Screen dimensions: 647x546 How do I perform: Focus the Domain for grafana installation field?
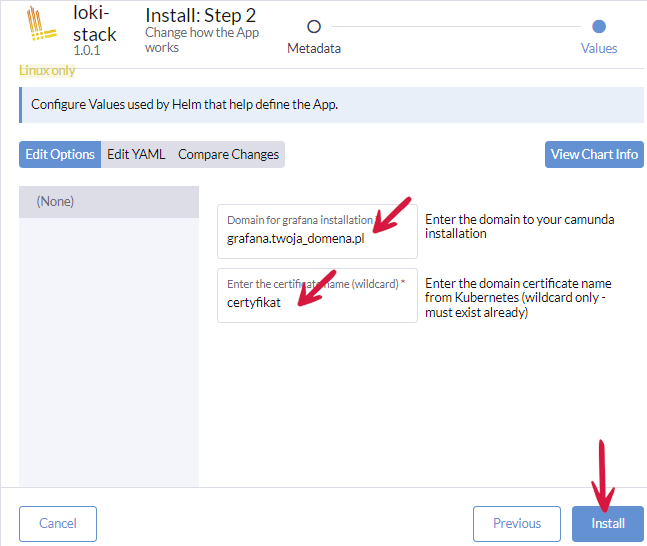[316, 240]
